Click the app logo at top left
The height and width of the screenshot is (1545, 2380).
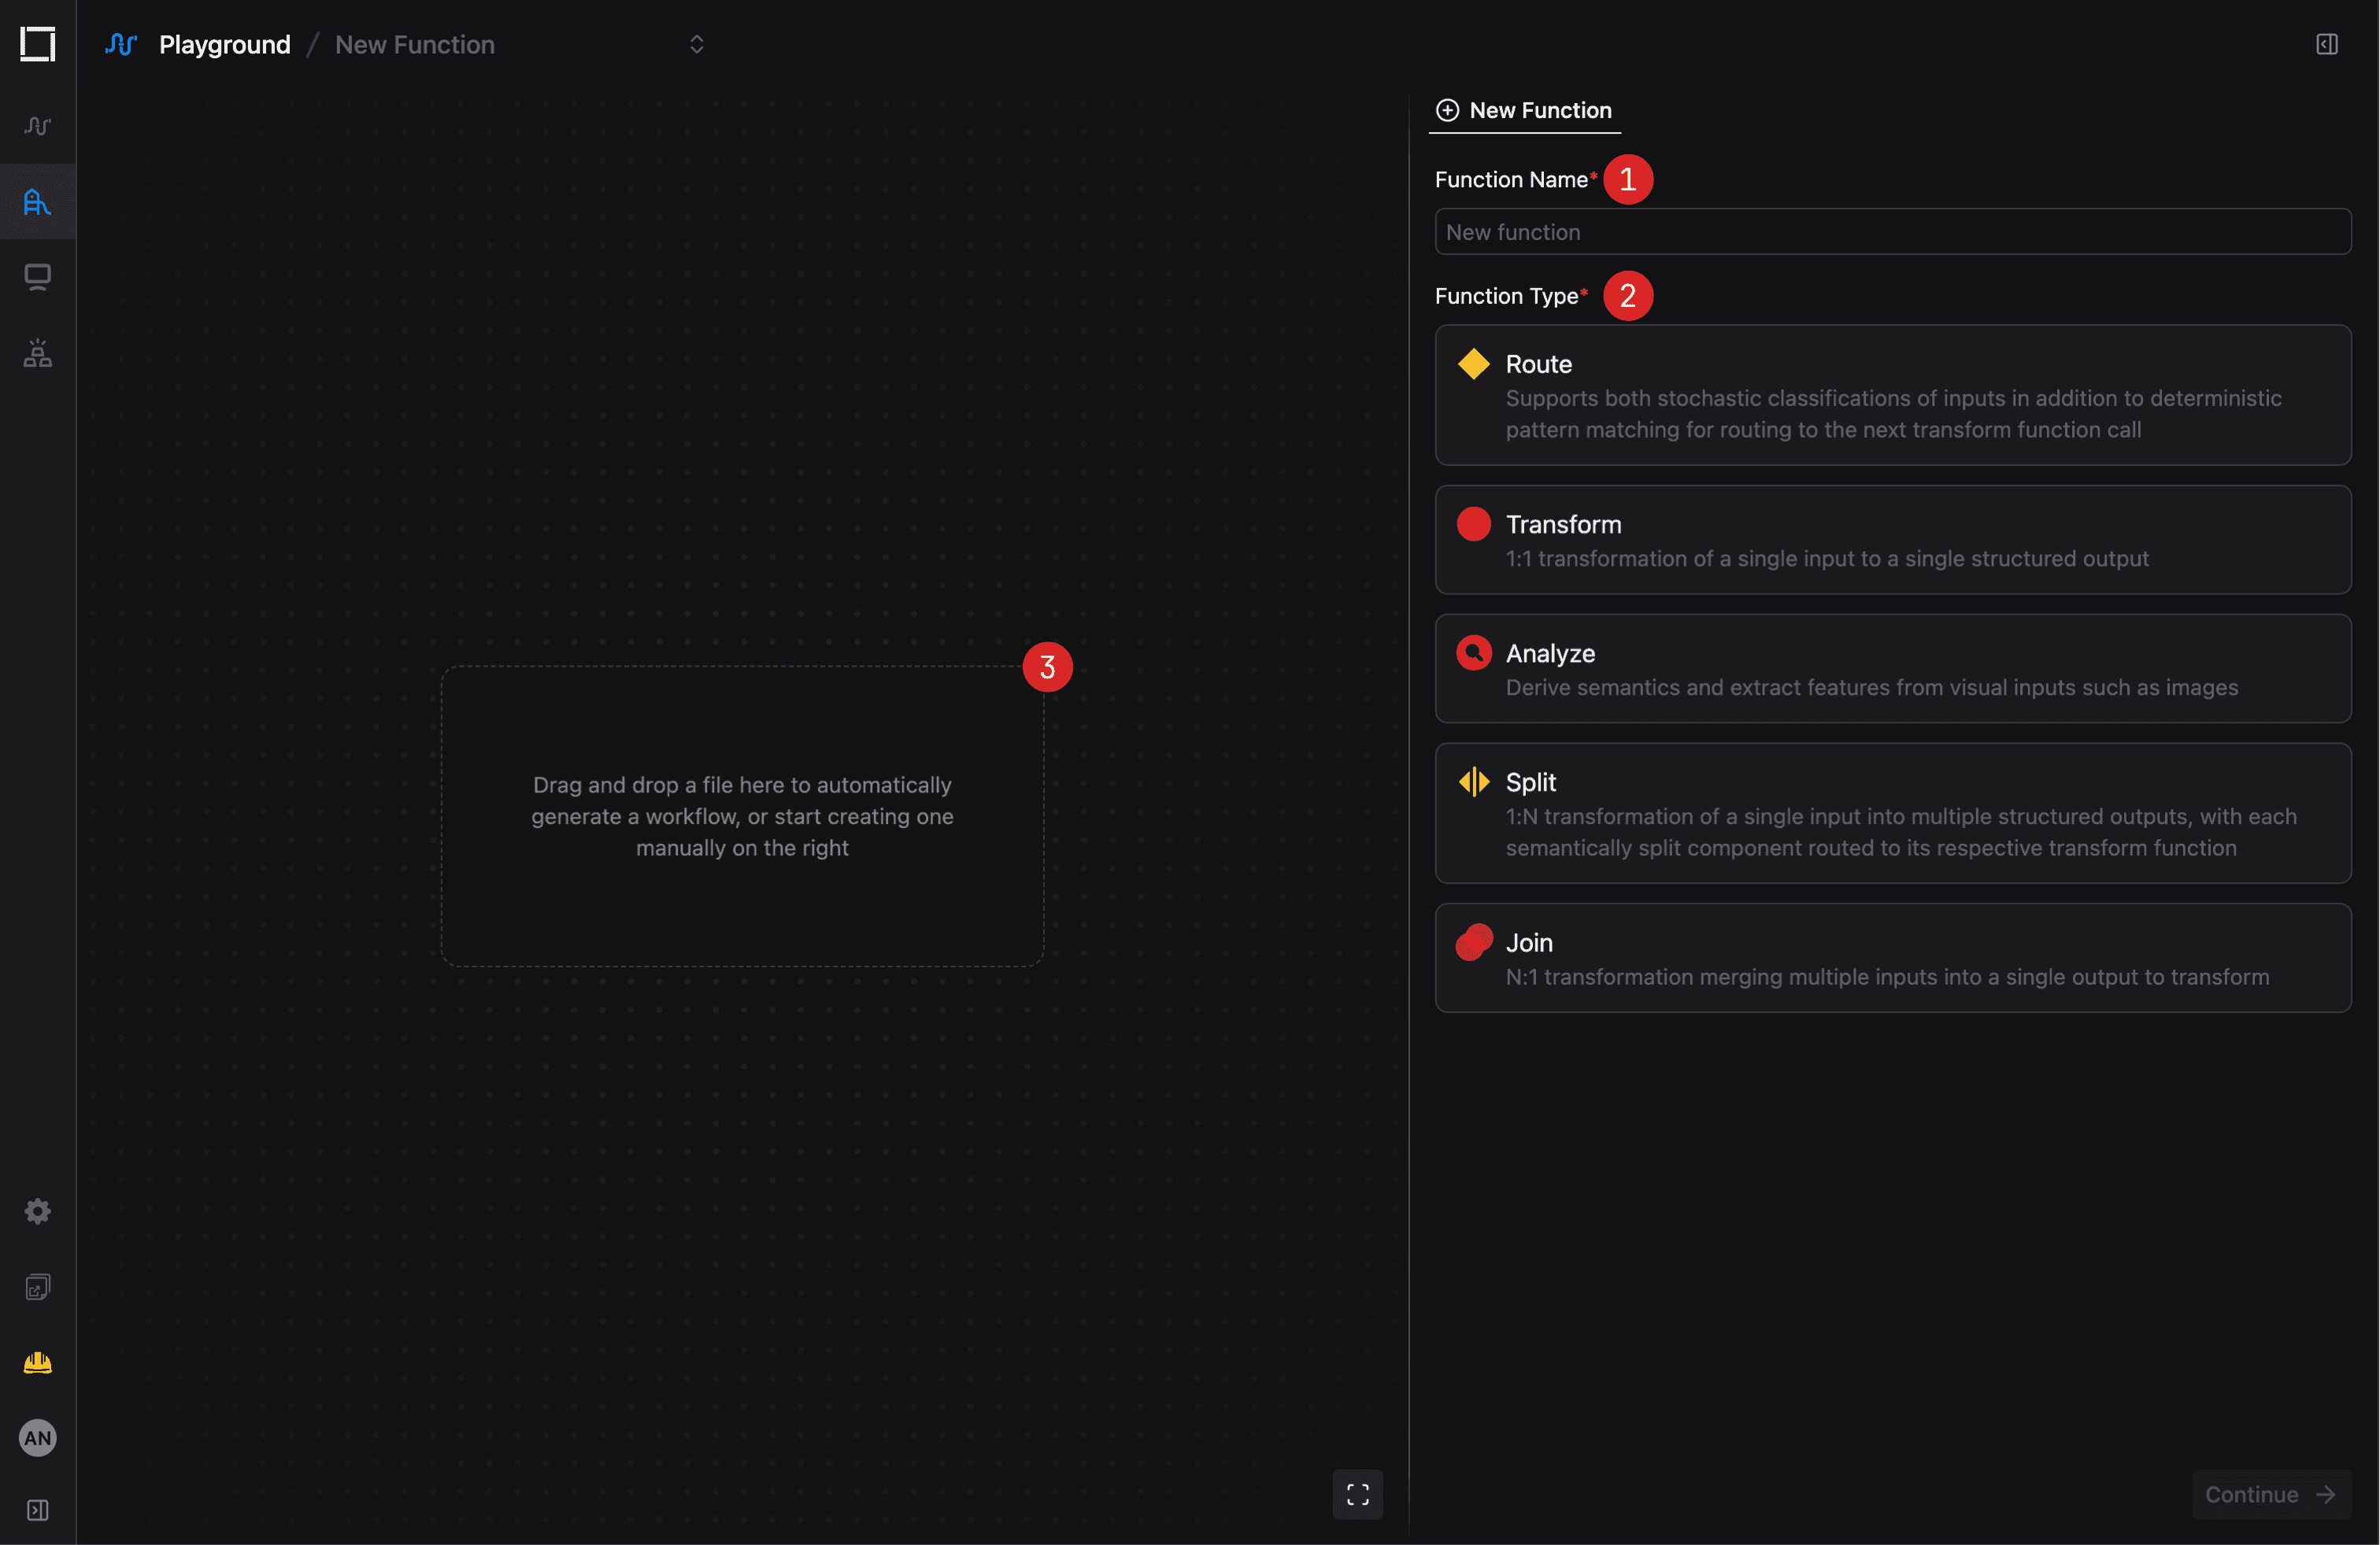coord(37,44)
